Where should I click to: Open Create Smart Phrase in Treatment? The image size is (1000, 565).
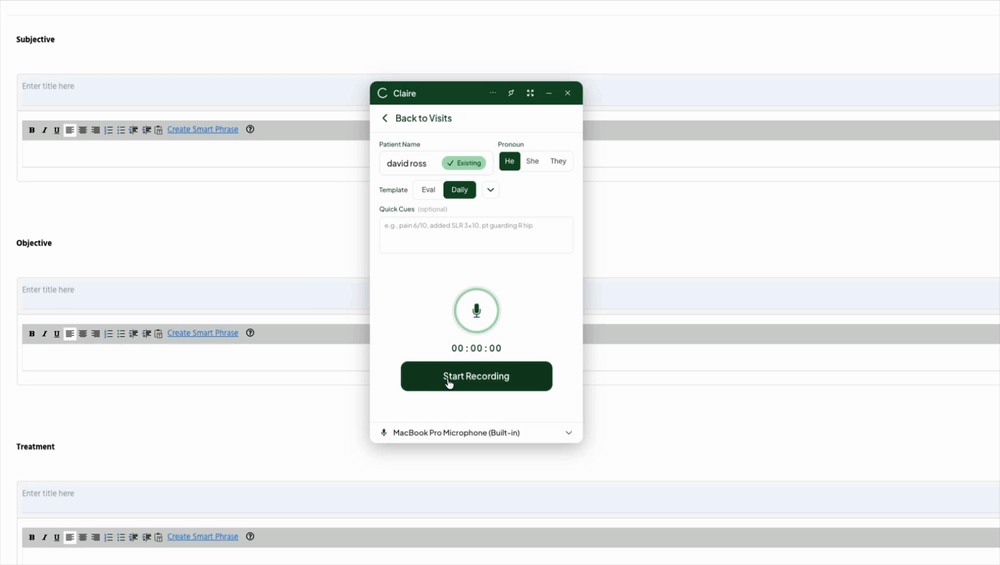tap(203, 537)
